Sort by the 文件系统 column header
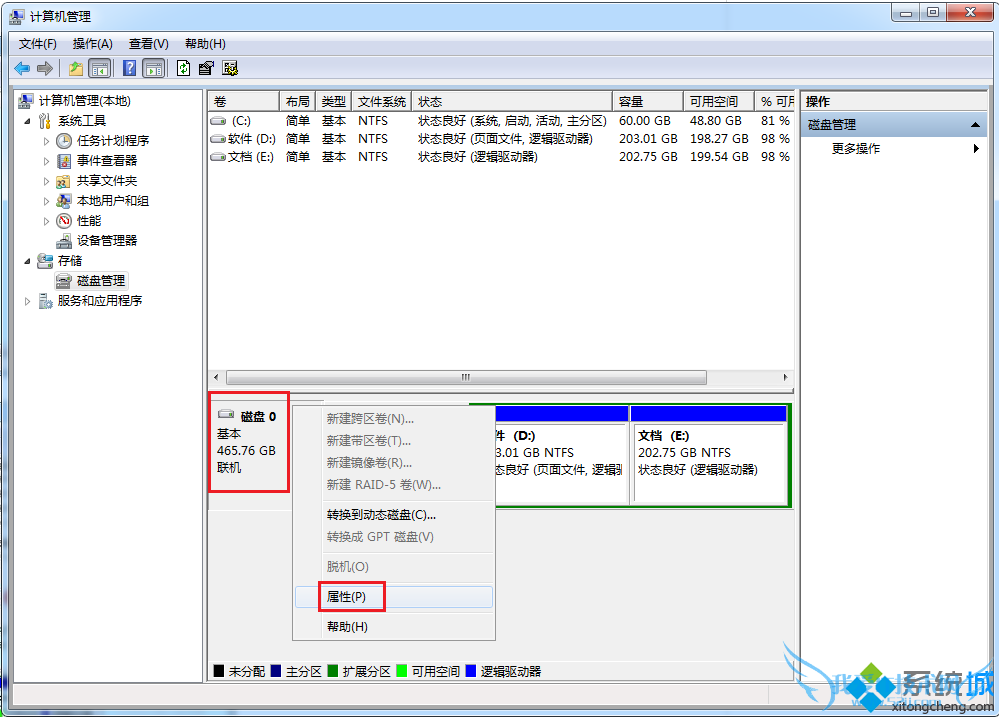This screenshot has height=717, width=999. click(381, 101)
